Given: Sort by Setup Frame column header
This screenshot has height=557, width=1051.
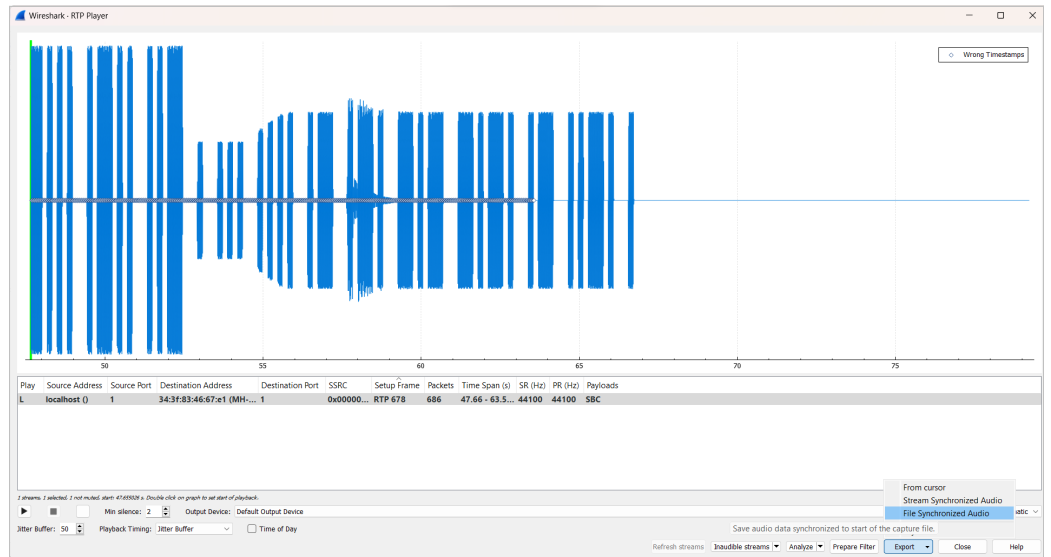Looking at the screenshot, I should (x=397, y=385).
